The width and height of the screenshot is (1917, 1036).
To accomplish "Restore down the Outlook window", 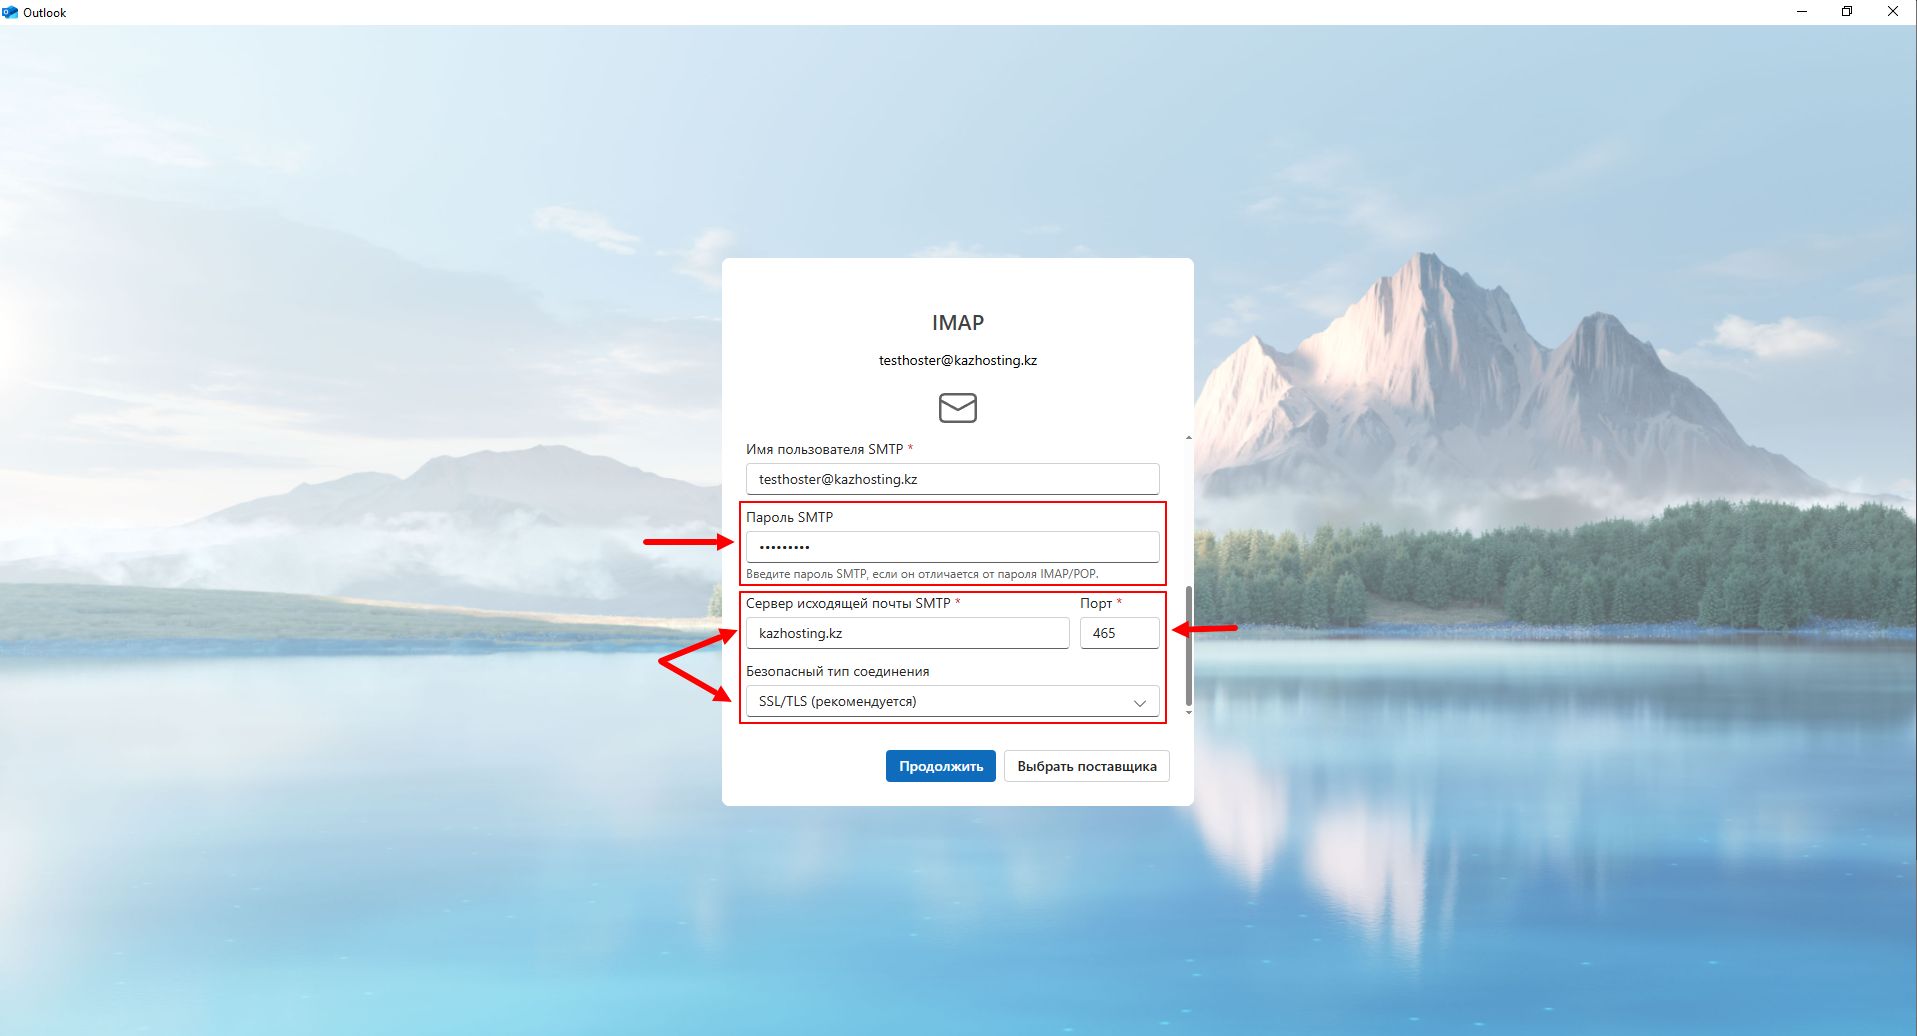I will pyautogui.click(x=1847, y=12).
